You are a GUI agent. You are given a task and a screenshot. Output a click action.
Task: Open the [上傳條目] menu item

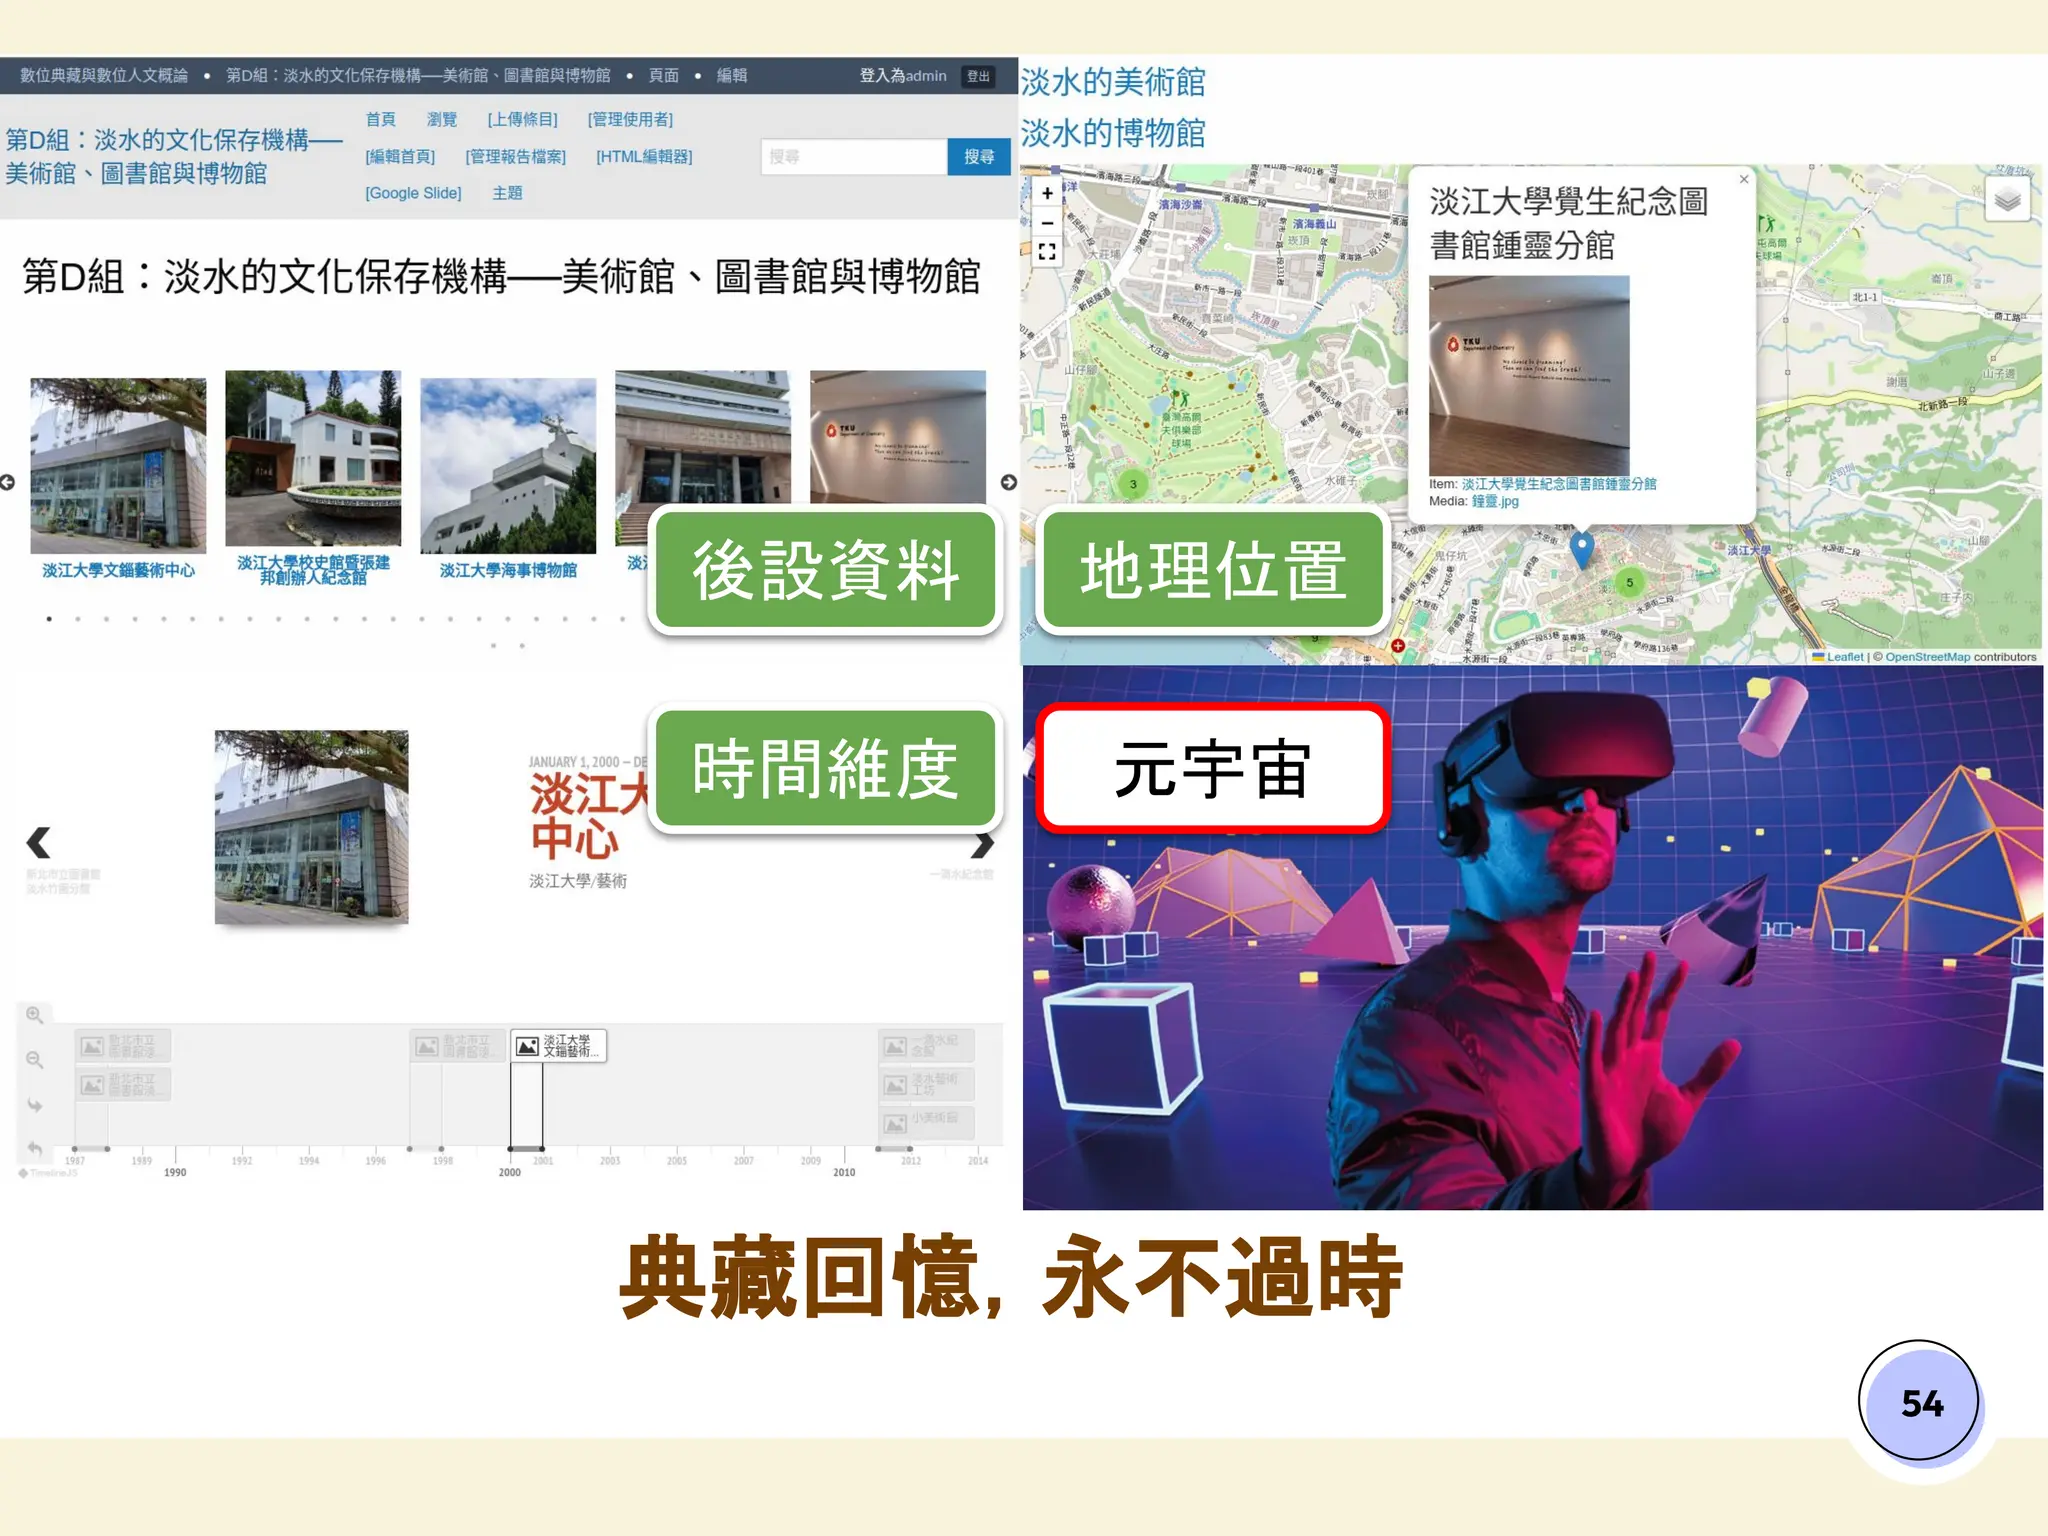[x=522, y=119]
